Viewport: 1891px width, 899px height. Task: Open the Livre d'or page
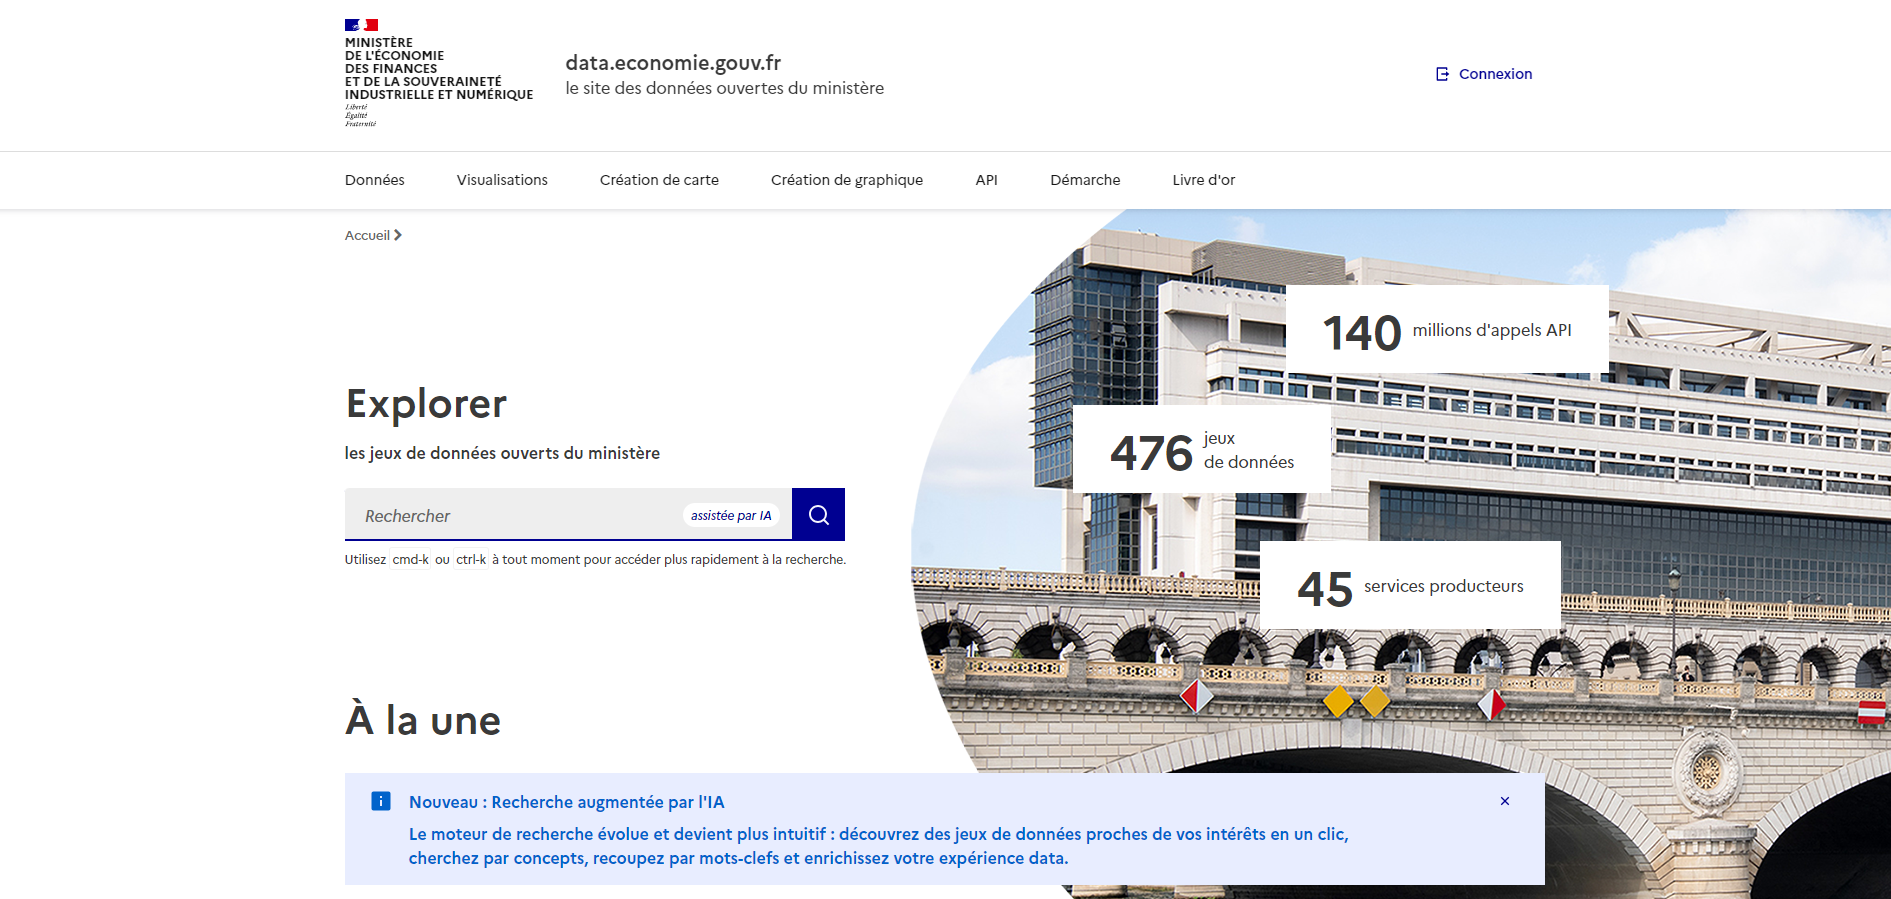1204,180
